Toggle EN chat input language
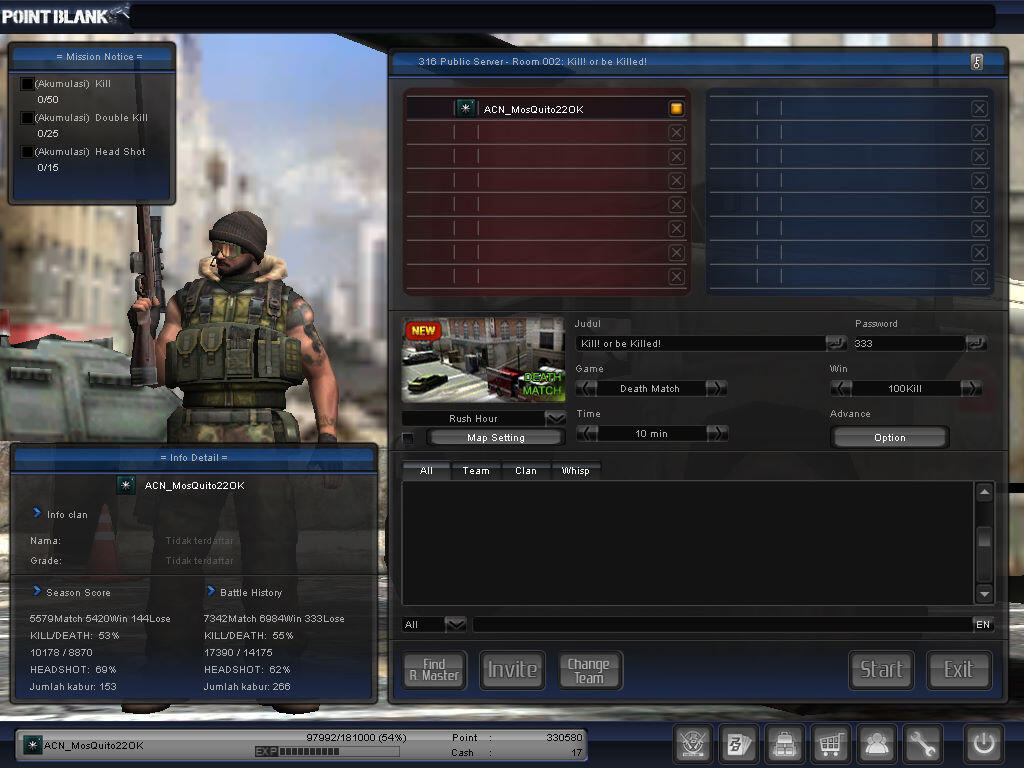 (x=983, y=624)
